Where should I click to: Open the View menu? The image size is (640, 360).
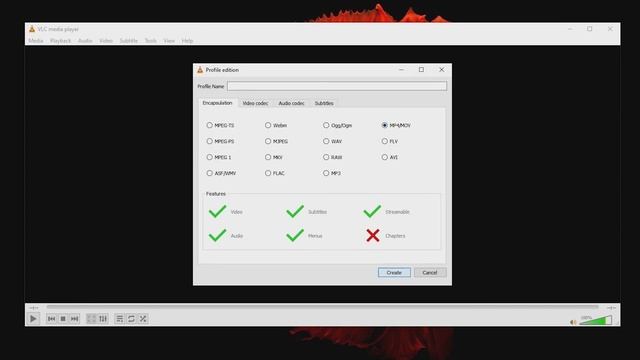(x=169, y=41)
